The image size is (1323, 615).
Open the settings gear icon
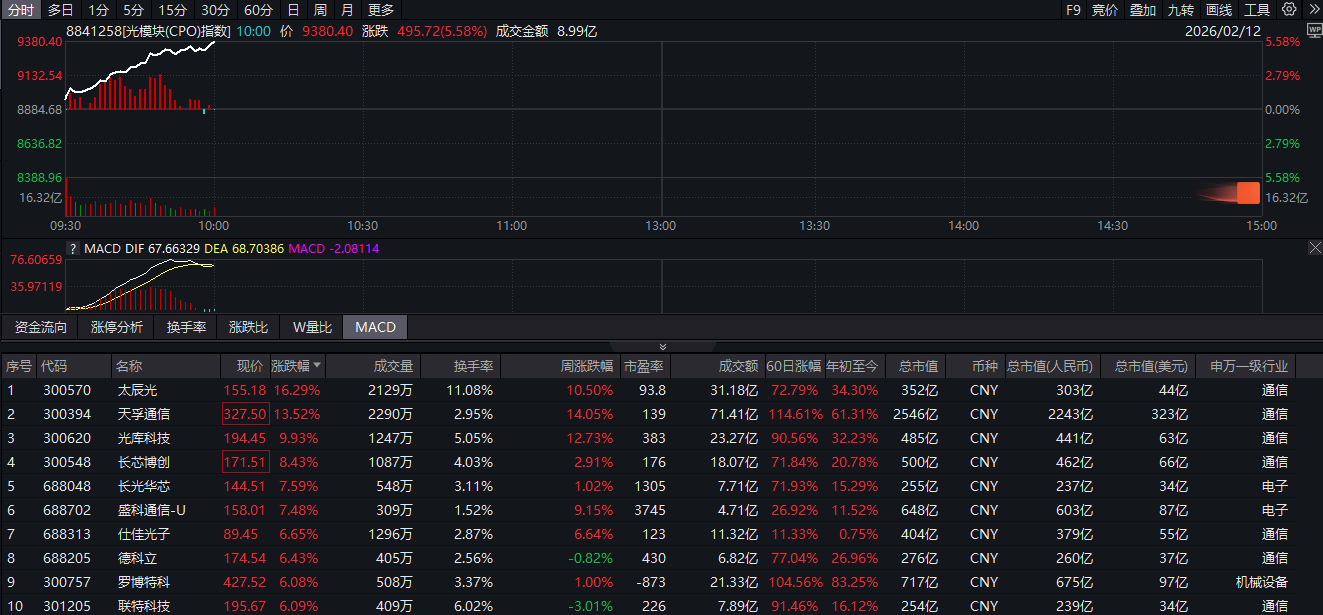pos(1289,10)
